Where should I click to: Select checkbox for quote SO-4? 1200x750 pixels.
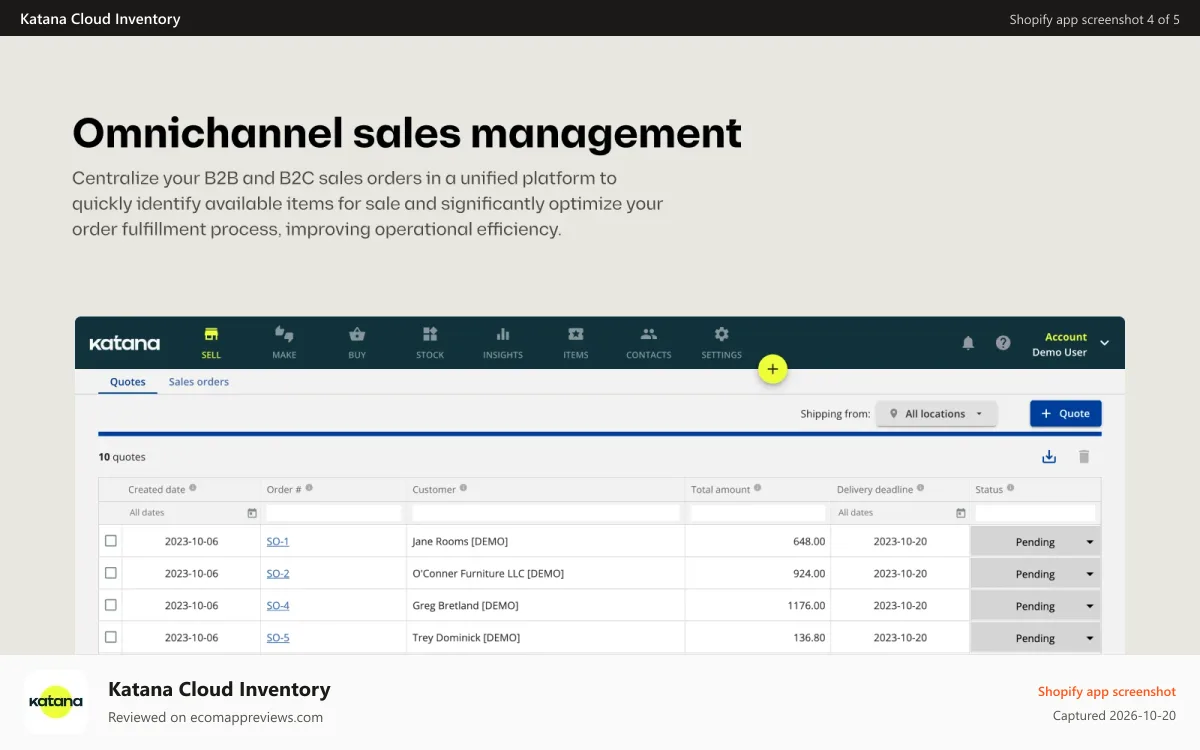tap(111, 605)
